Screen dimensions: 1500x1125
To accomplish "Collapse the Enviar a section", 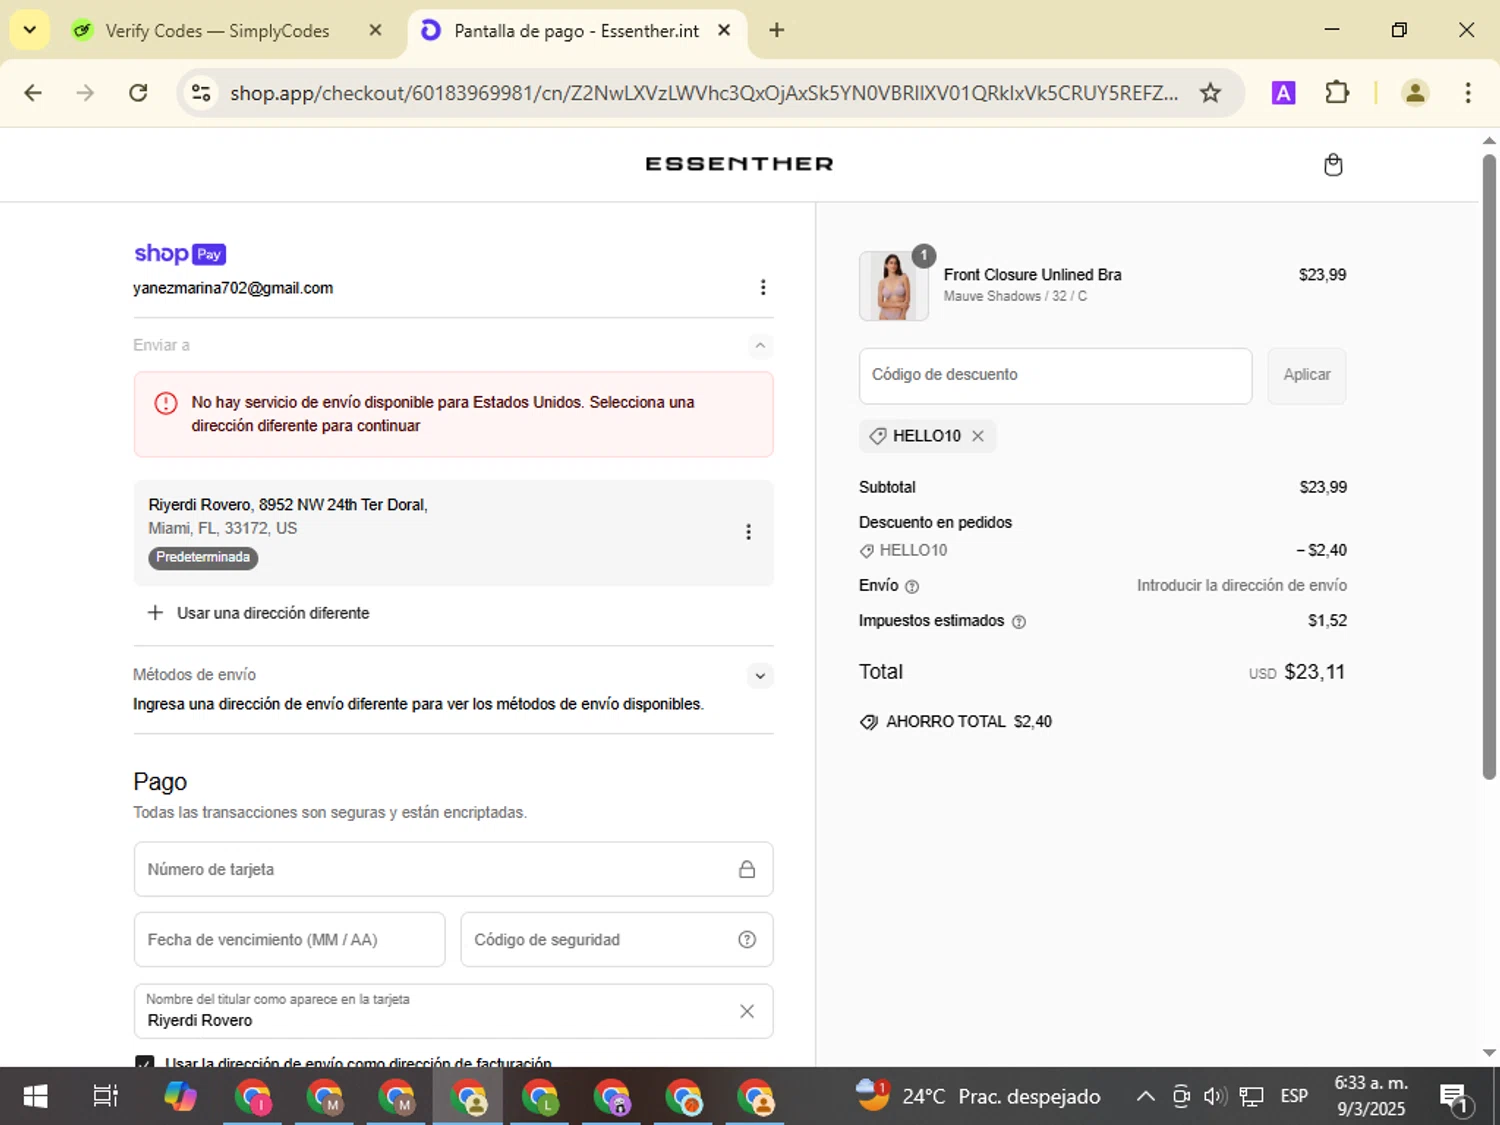I will pos(760,346).
